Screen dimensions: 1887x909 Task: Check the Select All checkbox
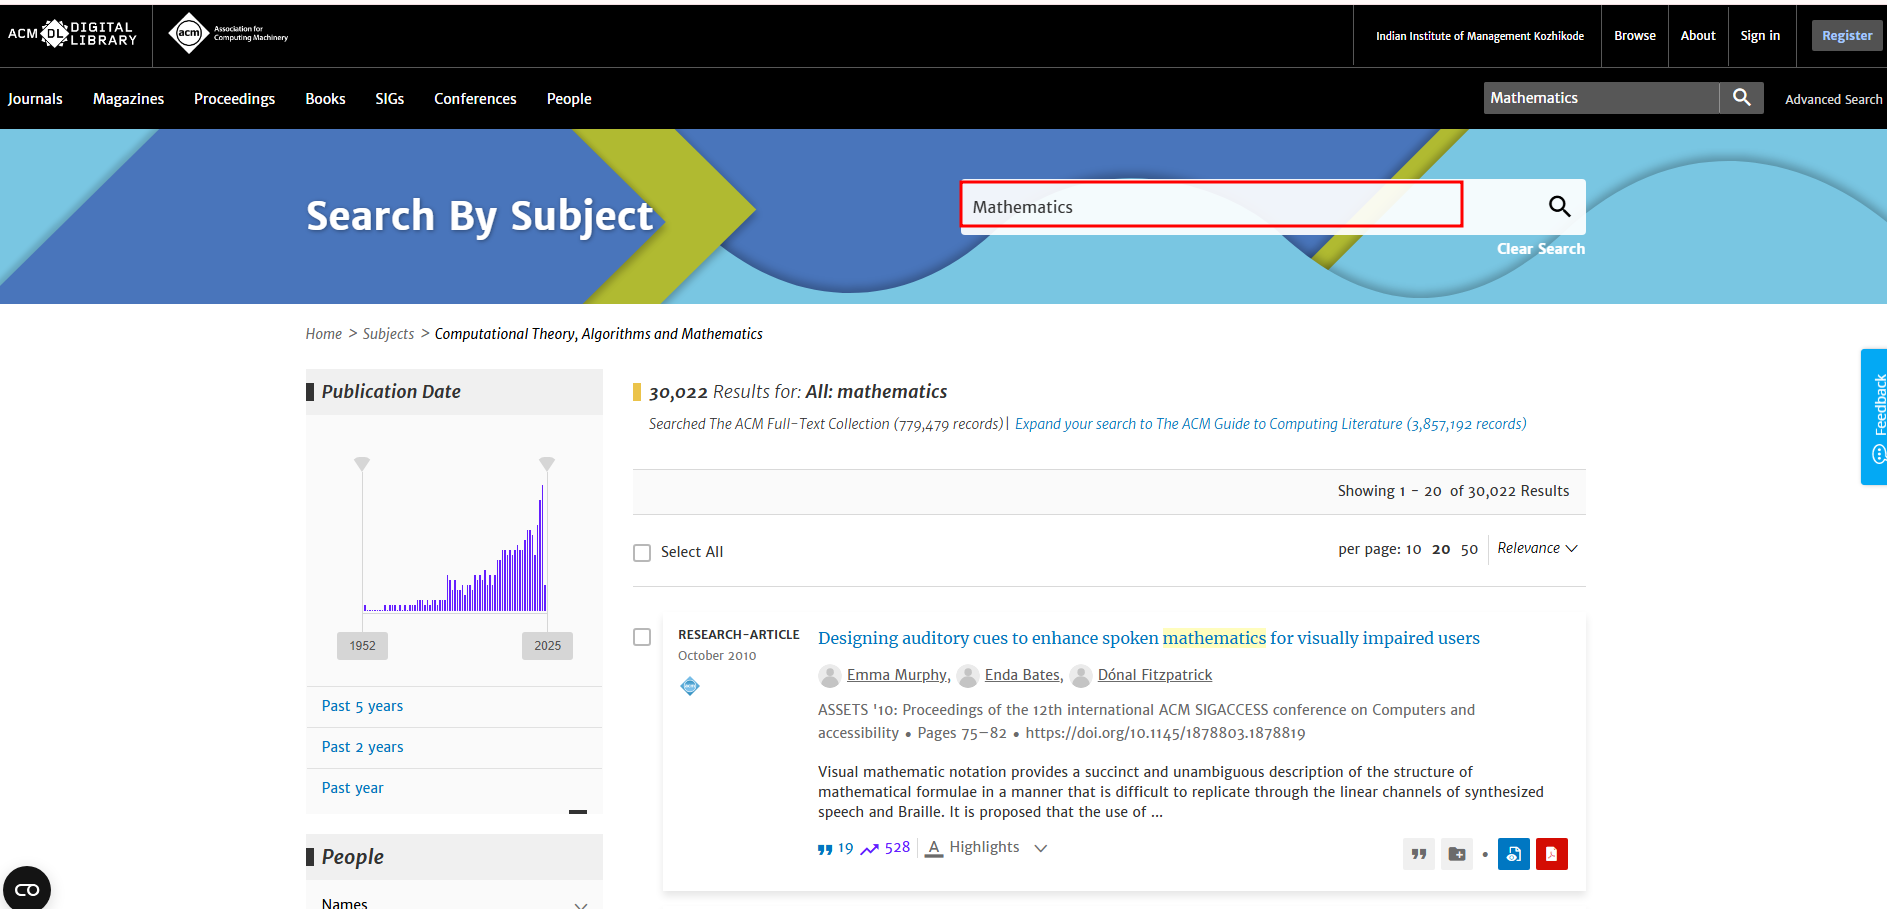(642, 553)
